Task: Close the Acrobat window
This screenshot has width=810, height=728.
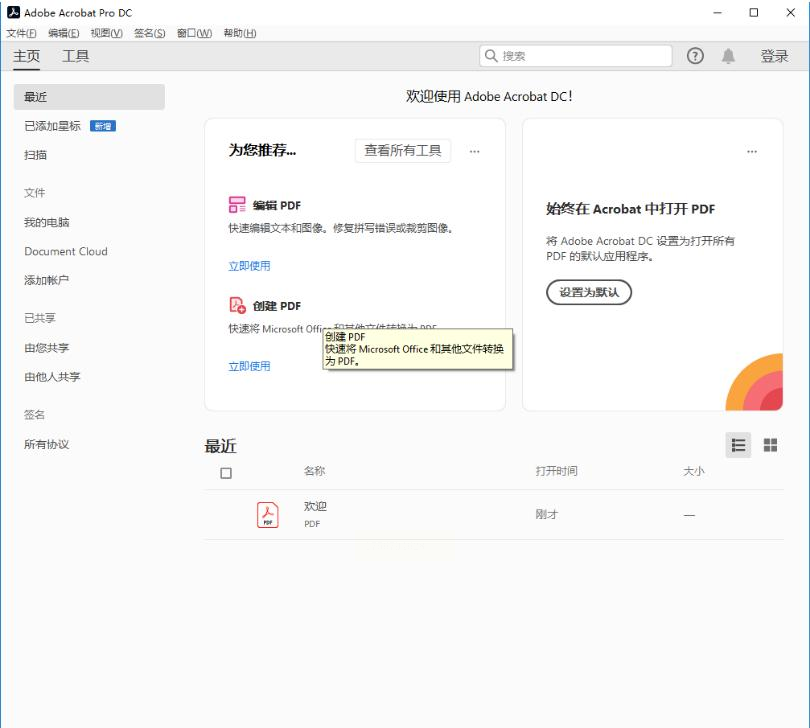Action: point(790,12)
